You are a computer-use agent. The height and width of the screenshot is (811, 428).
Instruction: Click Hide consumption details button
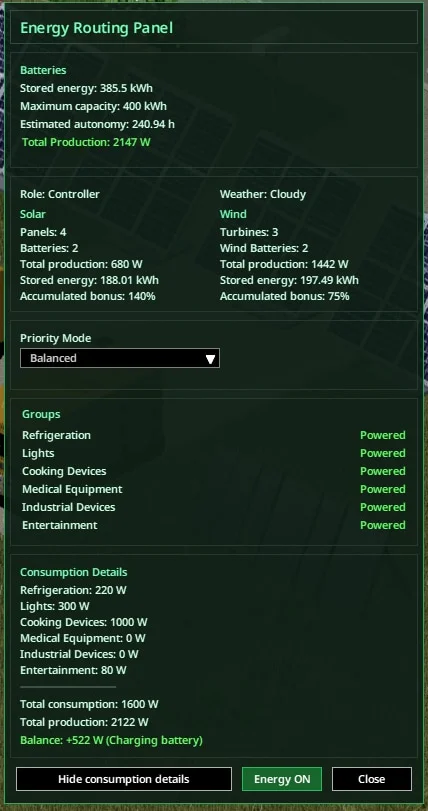124,779
